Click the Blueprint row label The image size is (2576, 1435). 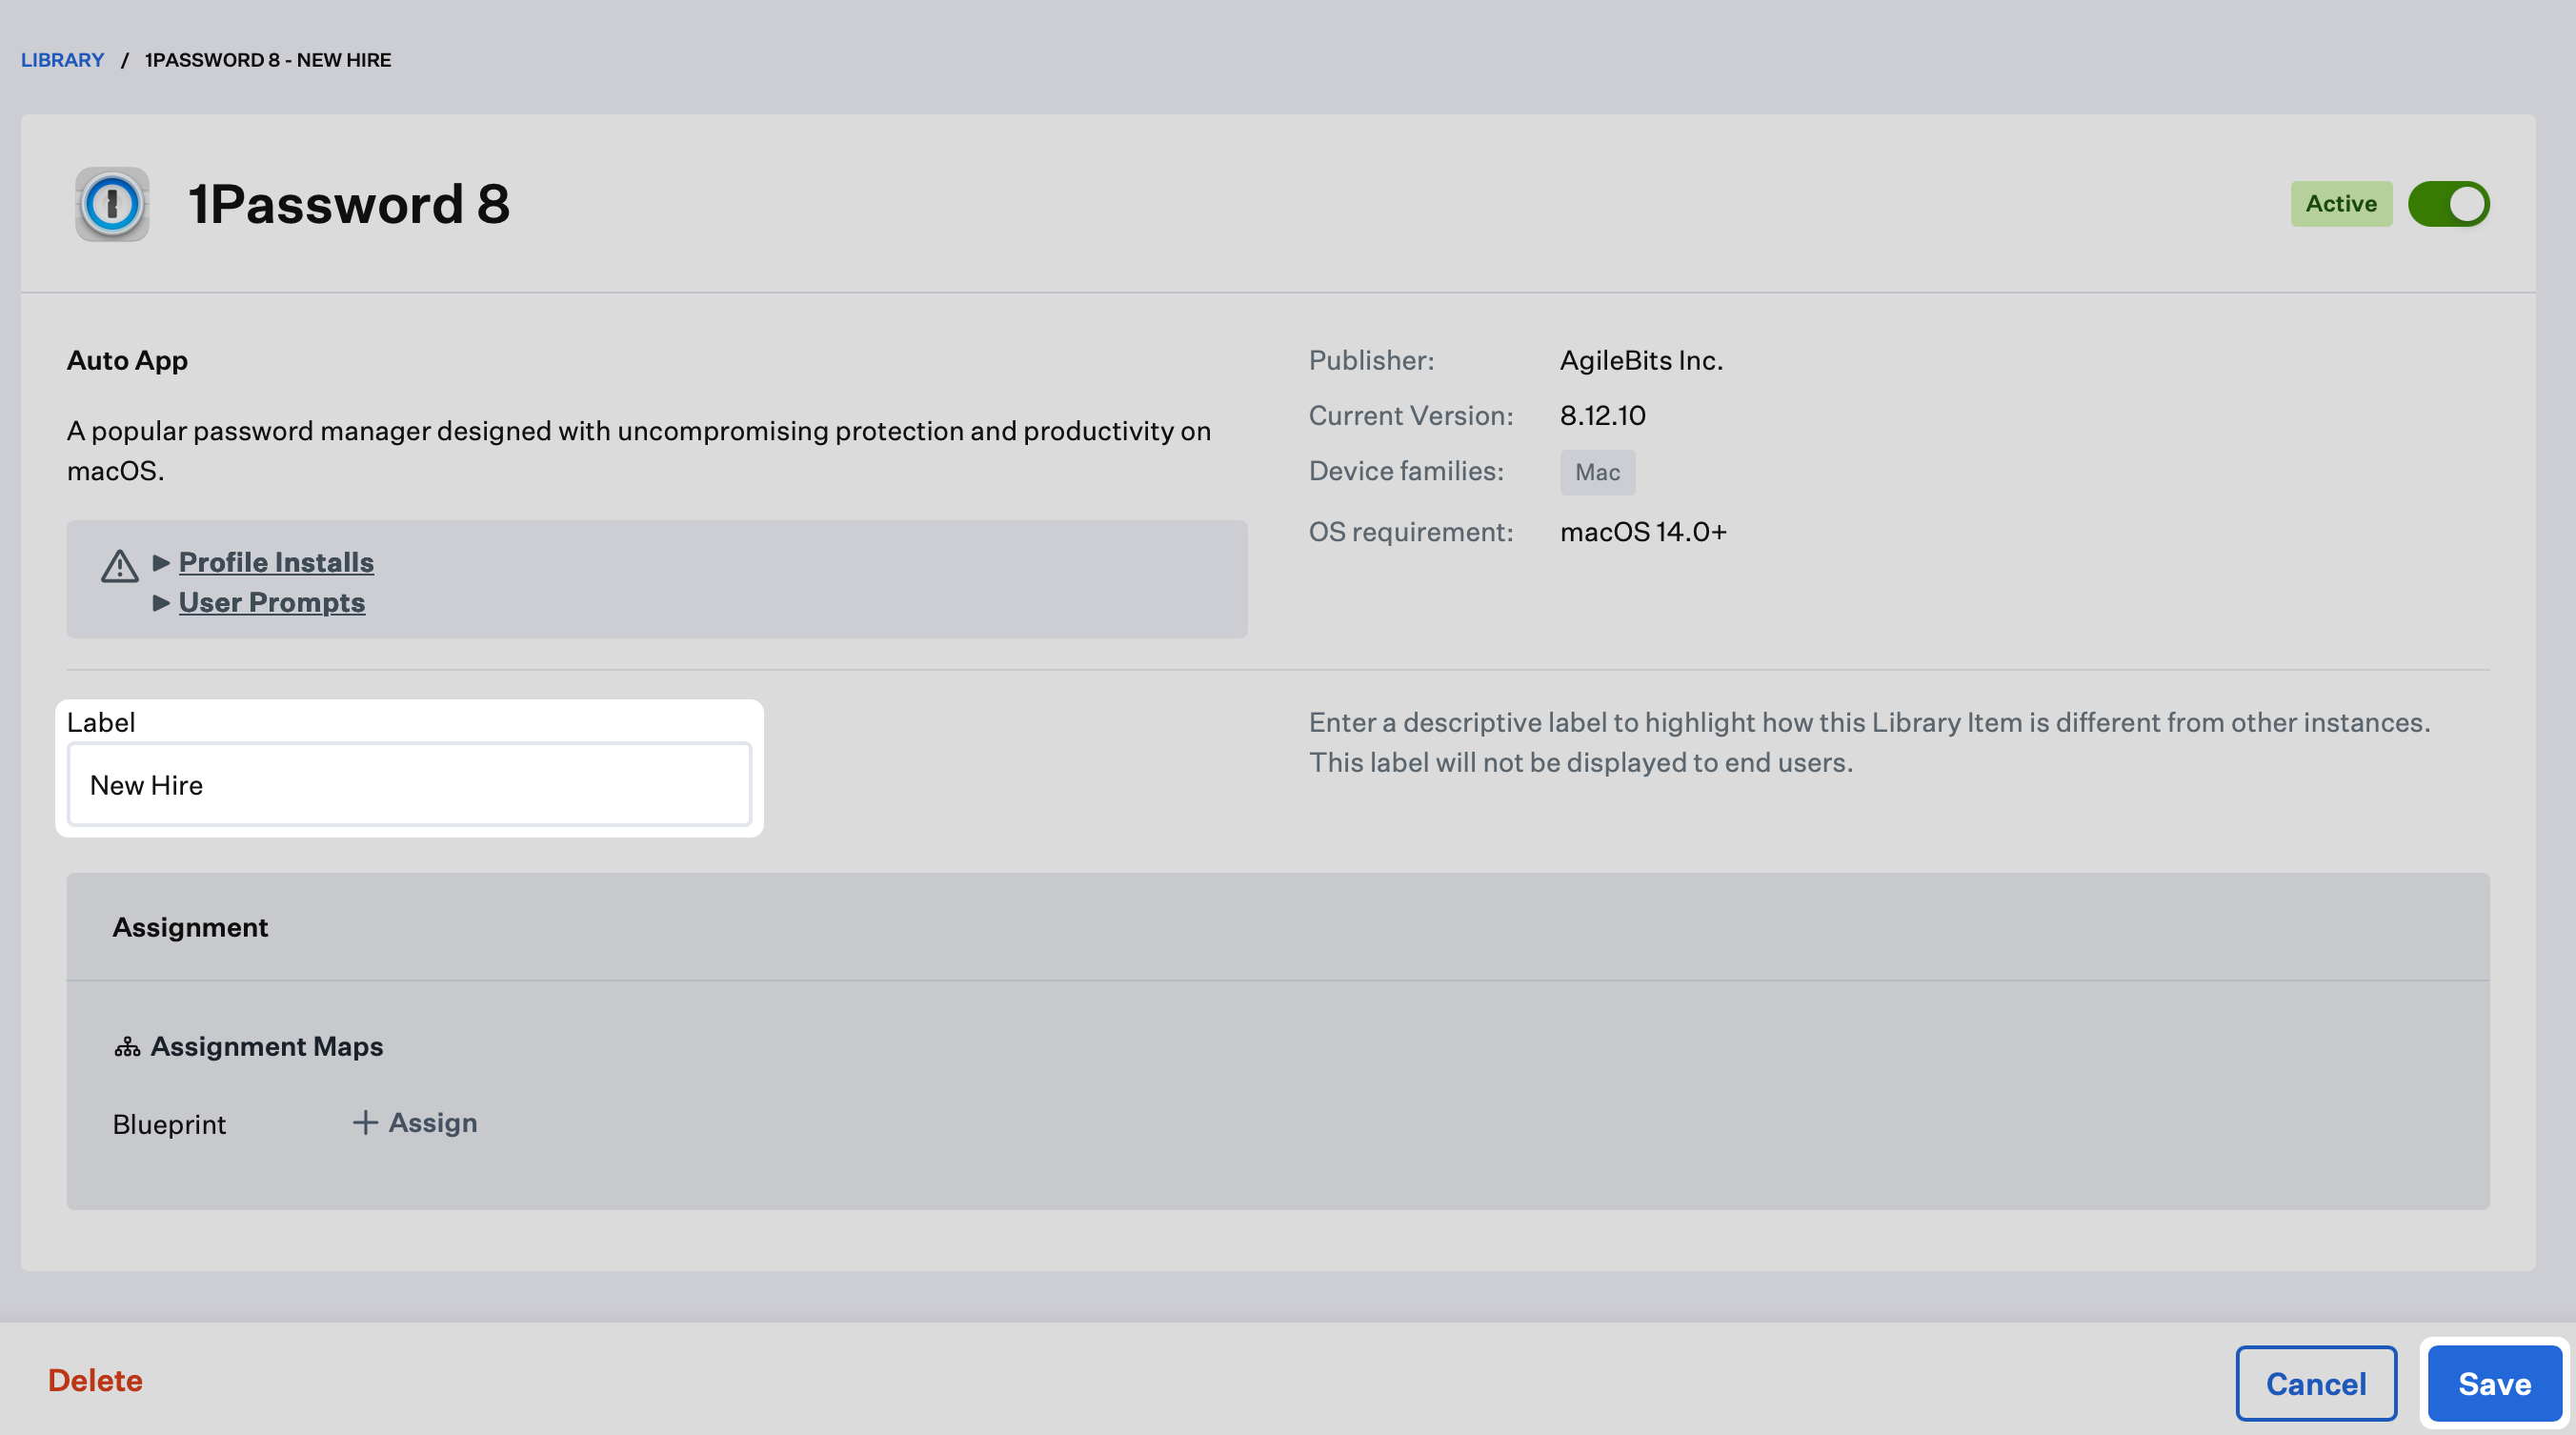pyautogui.click(x=169, y=1125)
